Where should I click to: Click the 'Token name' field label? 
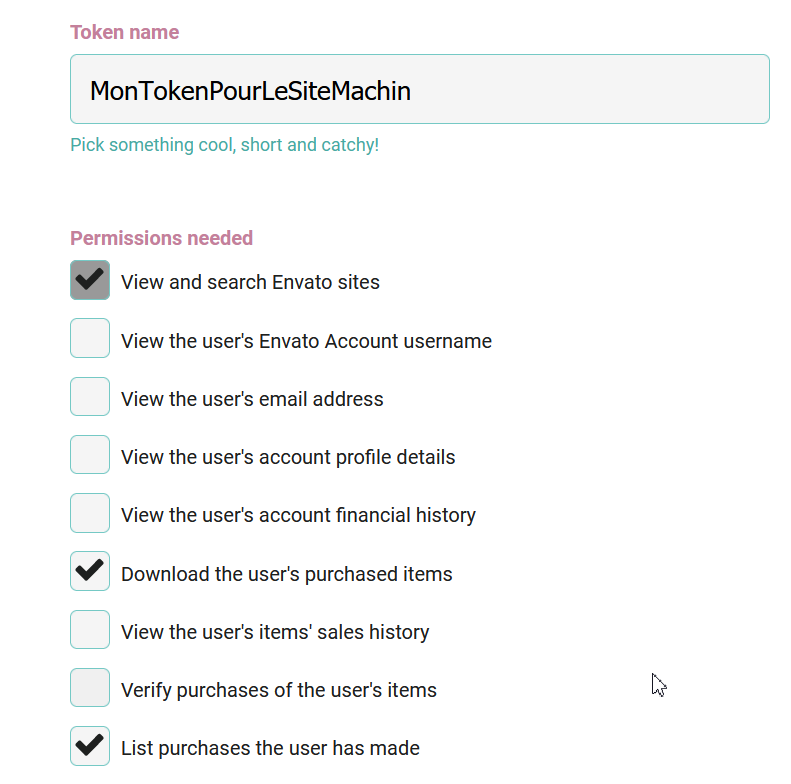(x=125, y=32)
